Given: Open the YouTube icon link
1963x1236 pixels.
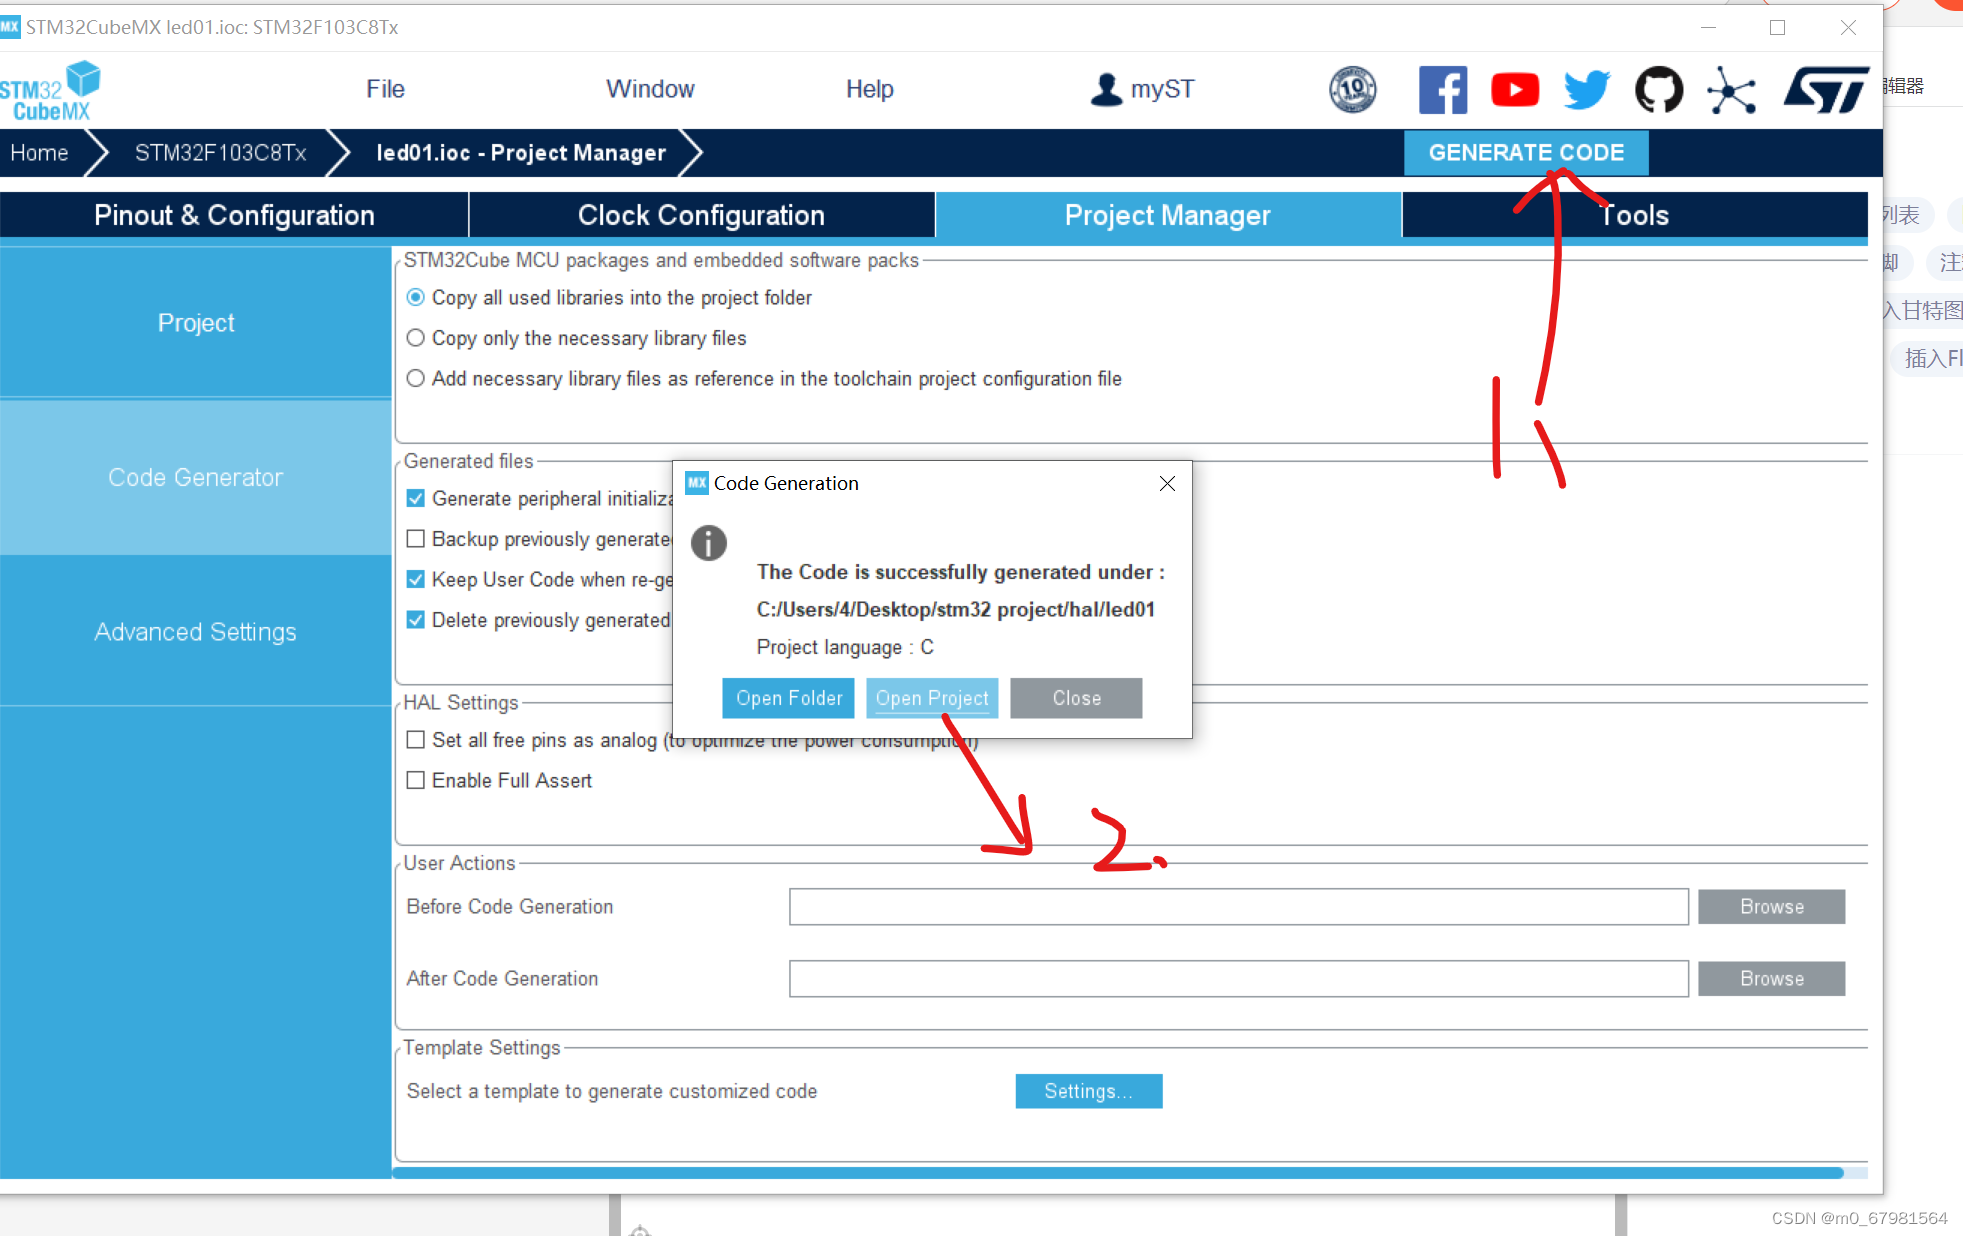Looking at the screenshot, I should 1515,90.
